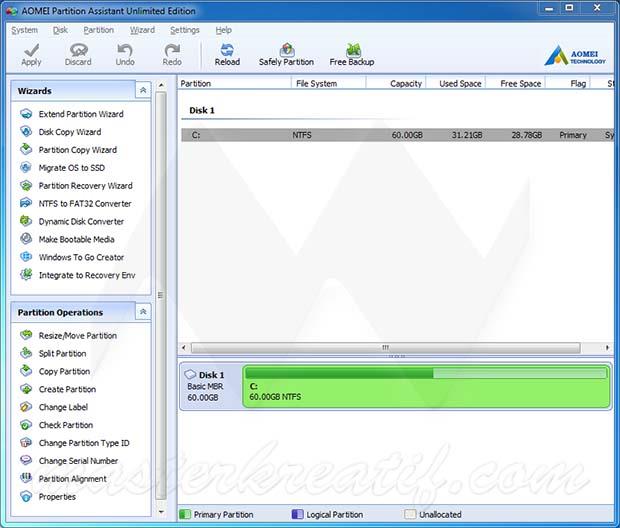Click left arrow of horizontal scrollbar

click(x=183, y=348)
